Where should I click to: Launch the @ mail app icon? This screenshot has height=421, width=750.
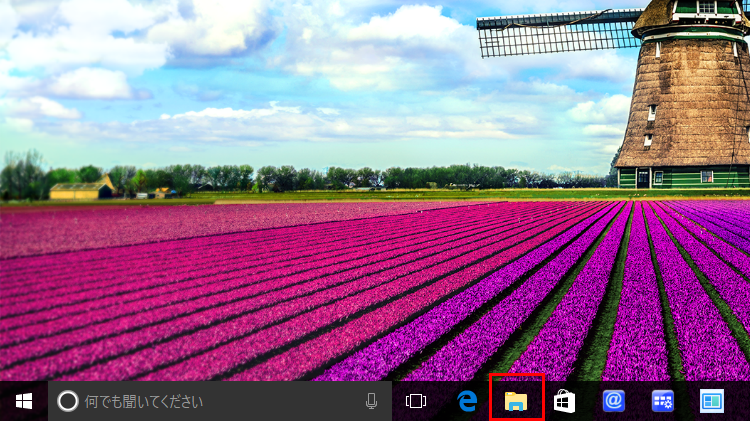pos(614,401)
